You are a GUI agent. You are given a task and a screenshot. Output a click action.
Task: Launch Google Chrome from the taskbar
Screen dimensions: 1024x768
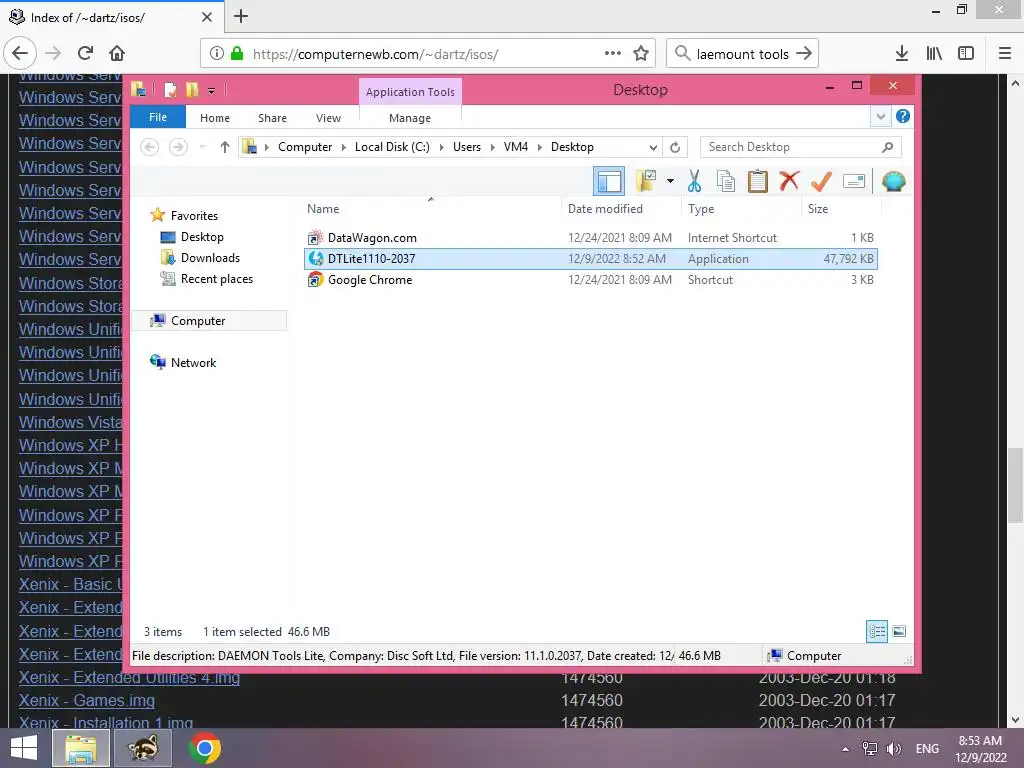pos(204,748)
